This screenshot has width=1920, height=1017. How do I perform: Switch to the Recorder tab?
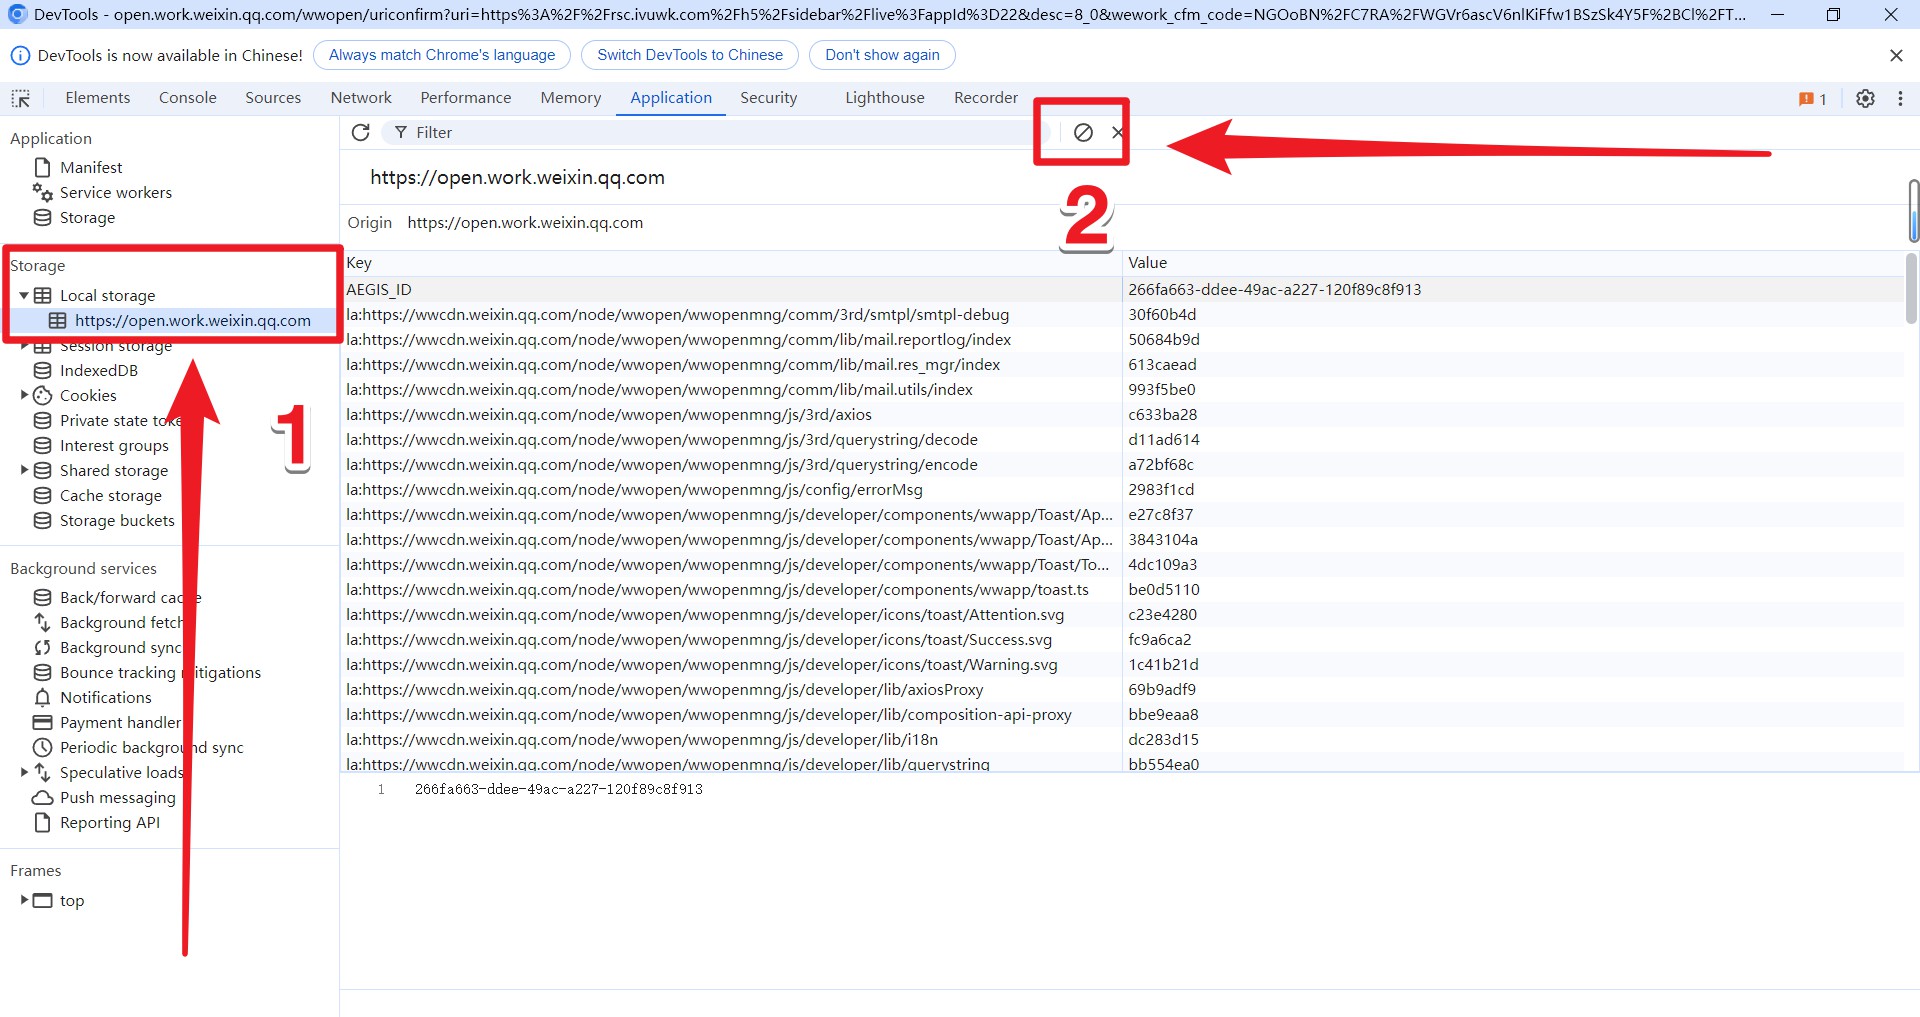(x=986, y=98)
